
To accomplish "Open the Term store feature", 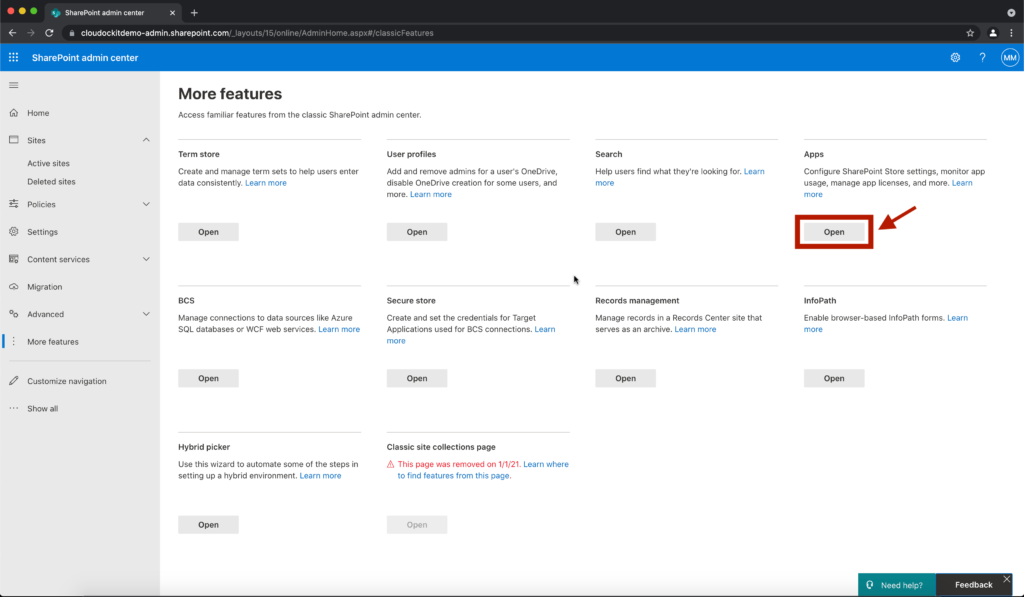I will click(208, 232).
